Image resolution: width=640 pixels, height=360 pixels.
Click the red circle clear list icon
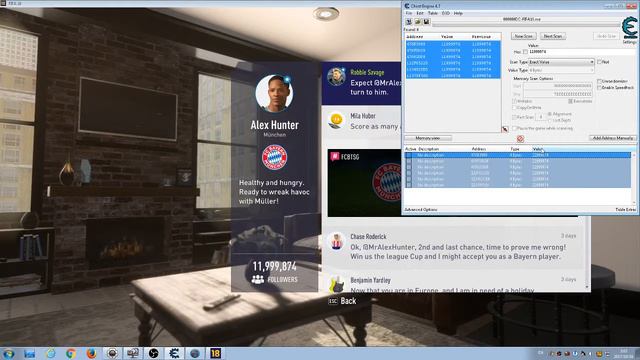(520, 139)
